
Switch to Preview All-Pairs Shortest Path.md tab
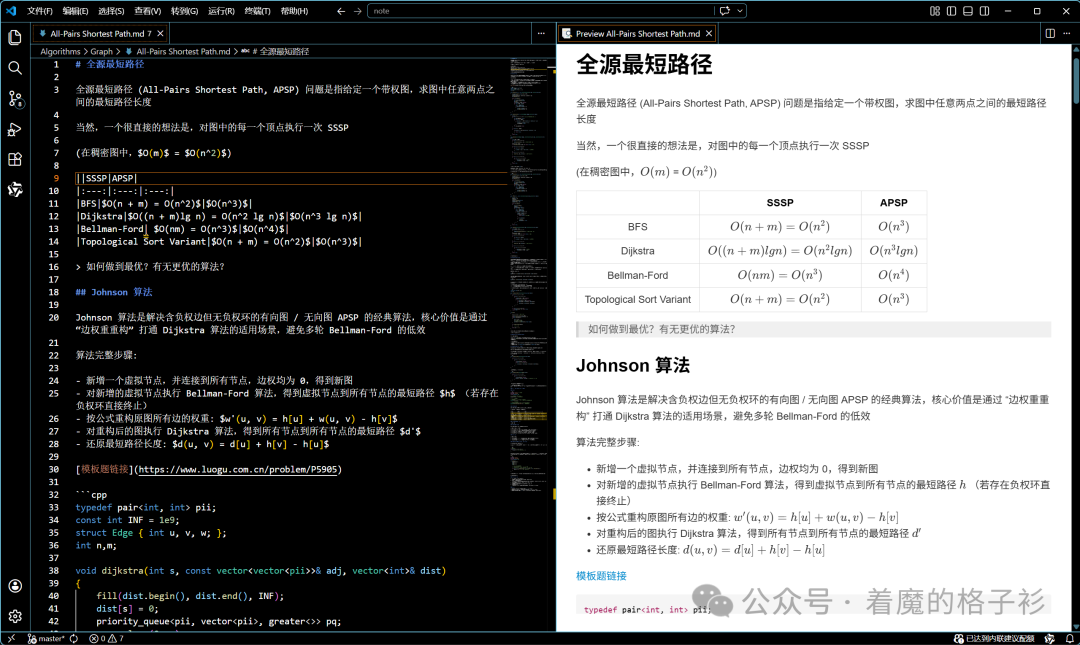click(x=638, y=33)
